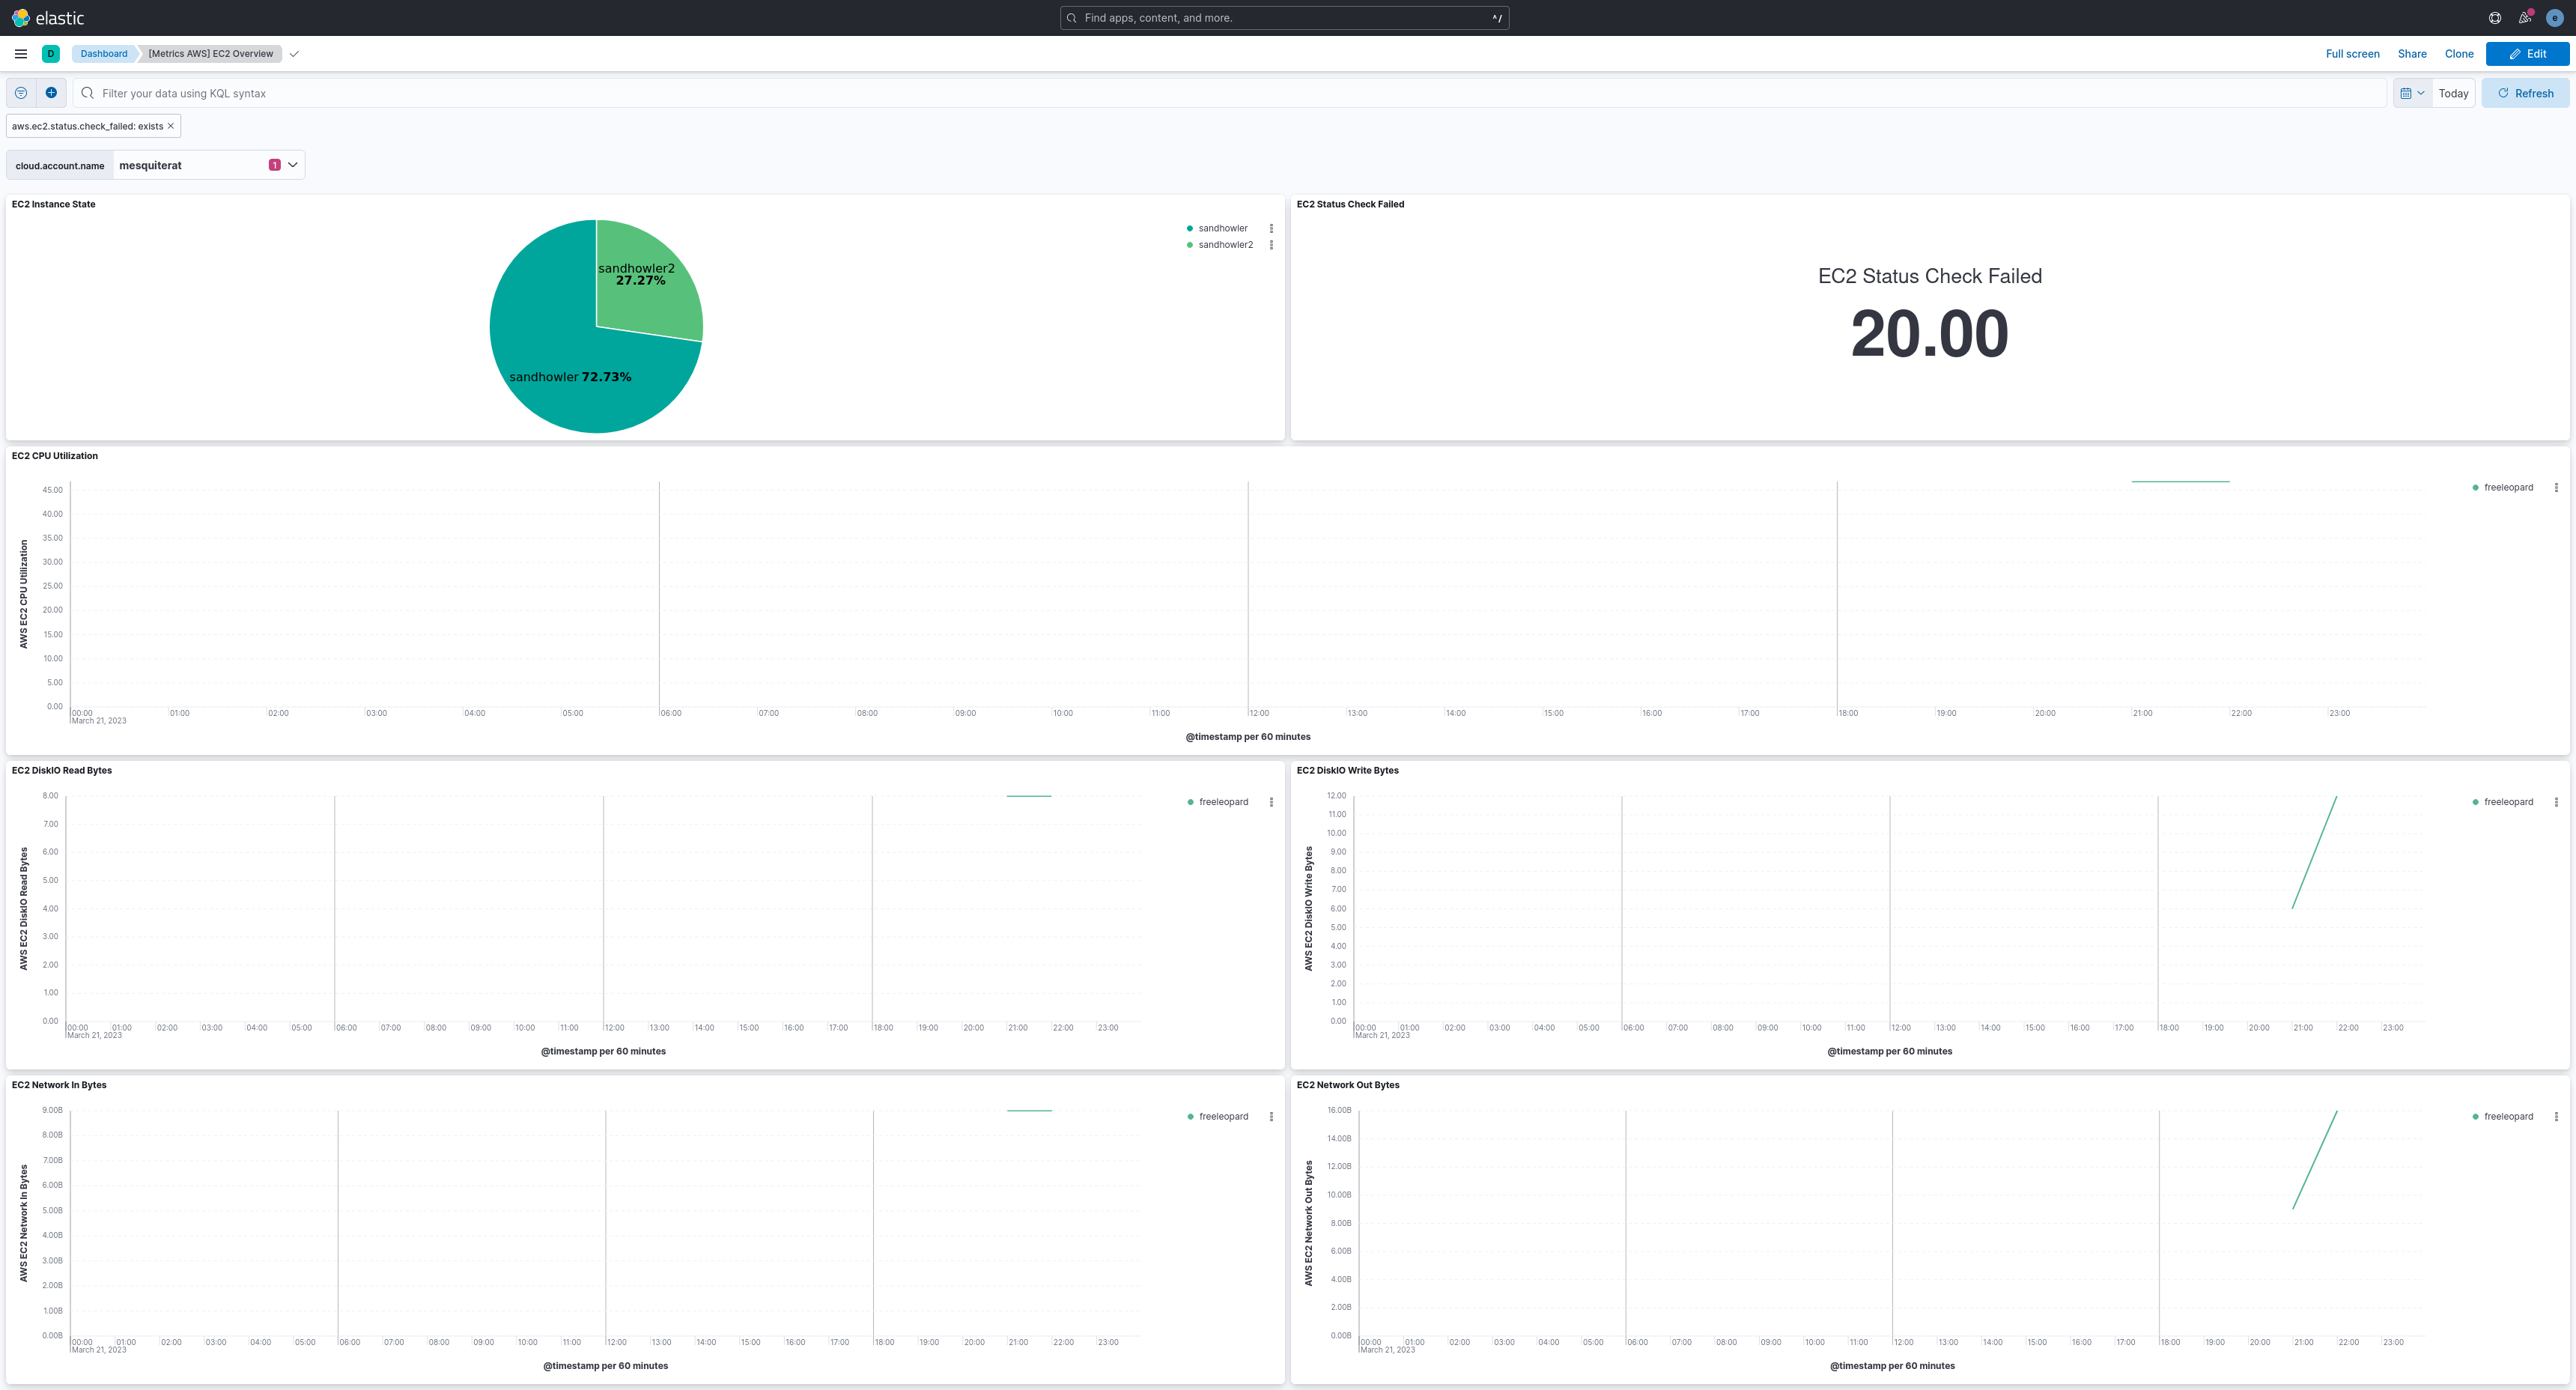The width and height of the screenshot is (2576, 1390).
Task: Open your user profile avatar menu
Action: pyautogui.click(x=2556, y=17)
